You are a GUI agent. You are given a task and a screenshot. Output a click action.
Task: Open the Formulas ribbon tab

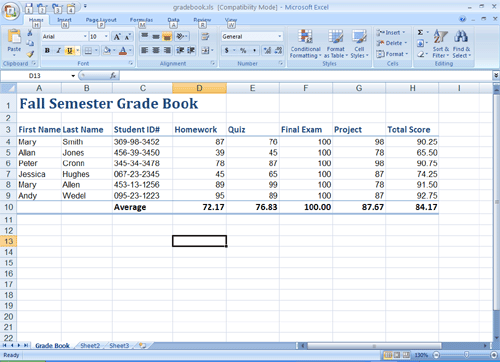[x=141, y=20]
